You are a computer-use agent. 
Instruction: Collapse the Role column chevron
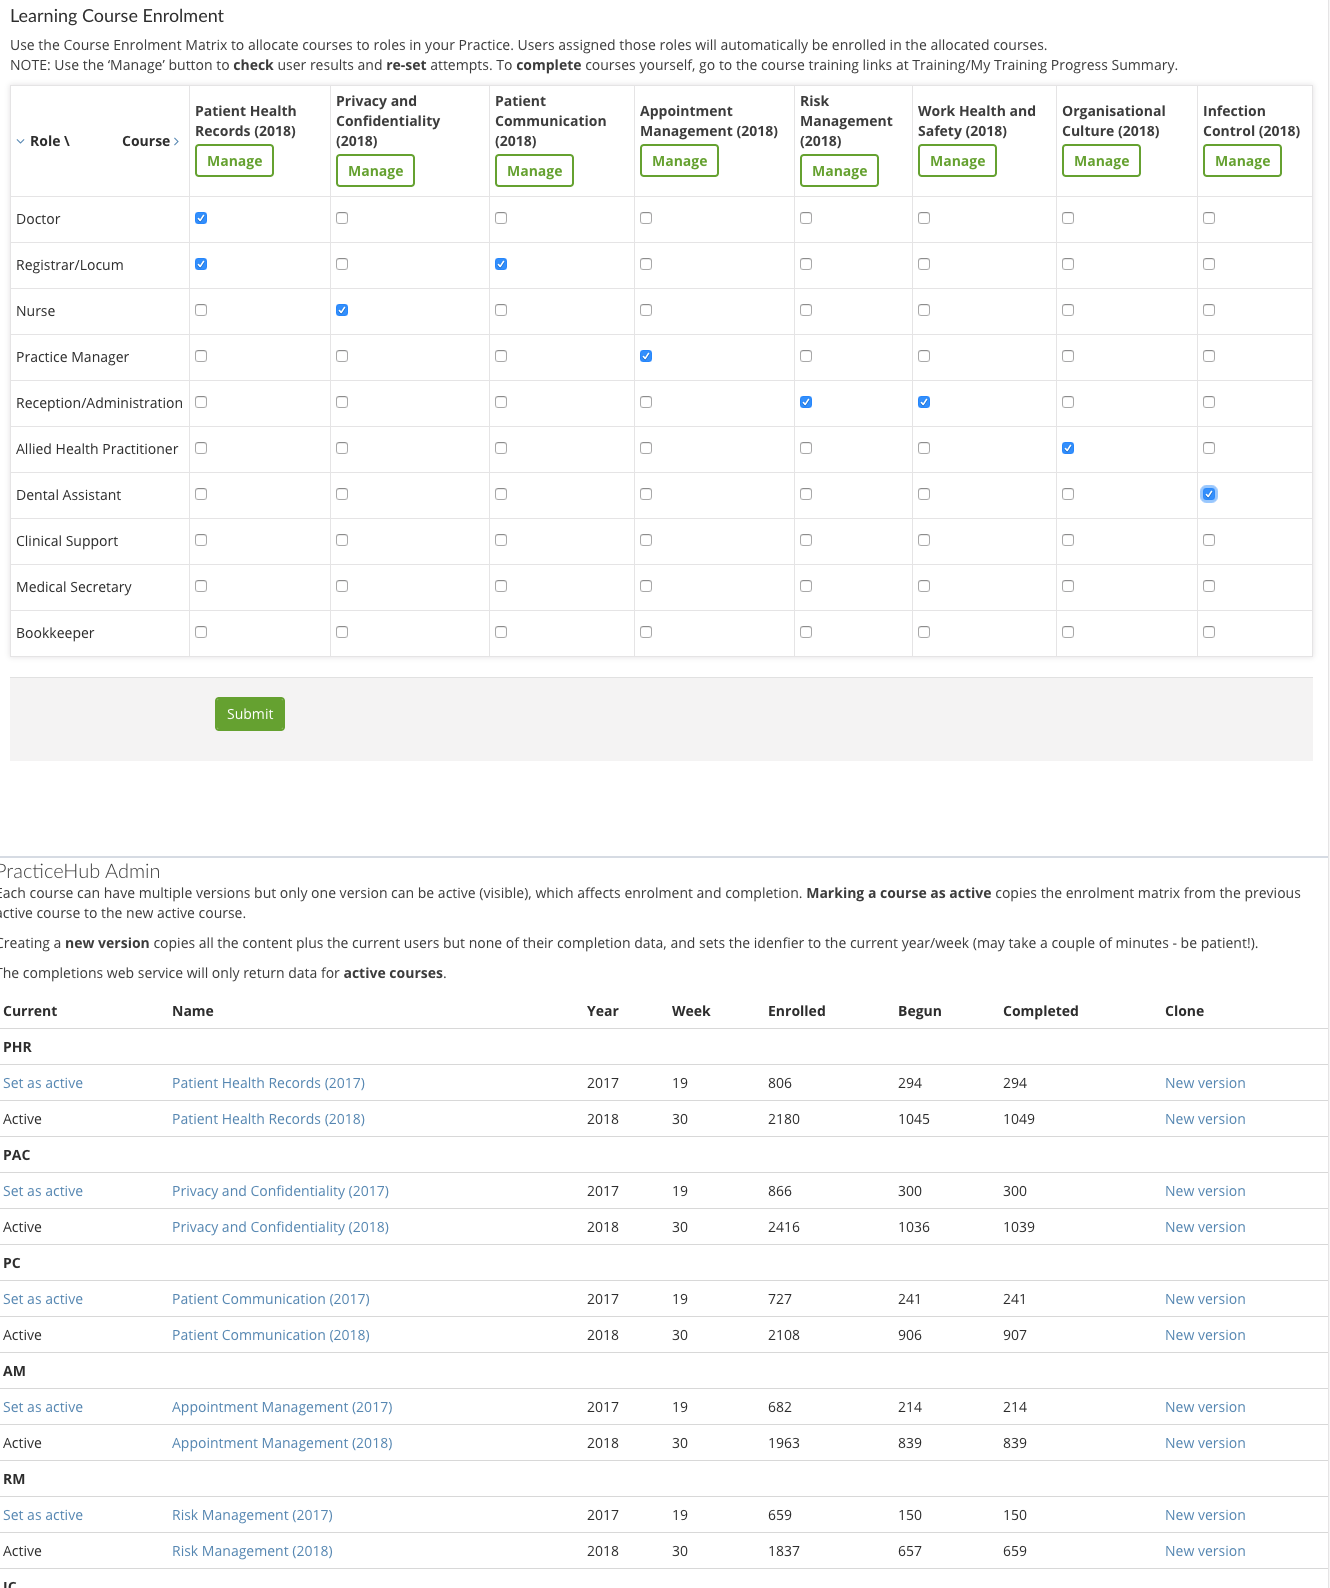pos(20,141)
